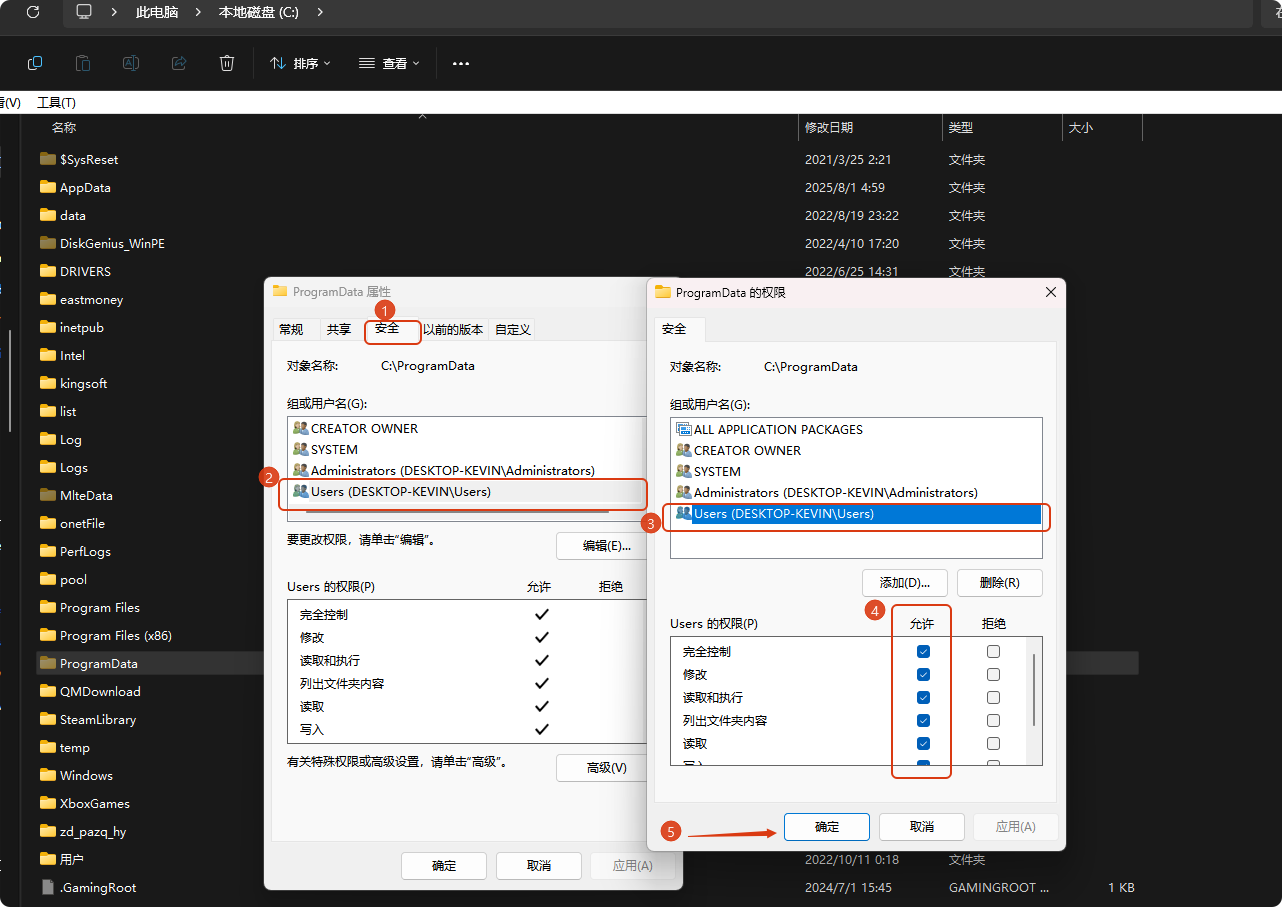
Task: Click the kingsoft folder icon
Action: coord(47,383)
